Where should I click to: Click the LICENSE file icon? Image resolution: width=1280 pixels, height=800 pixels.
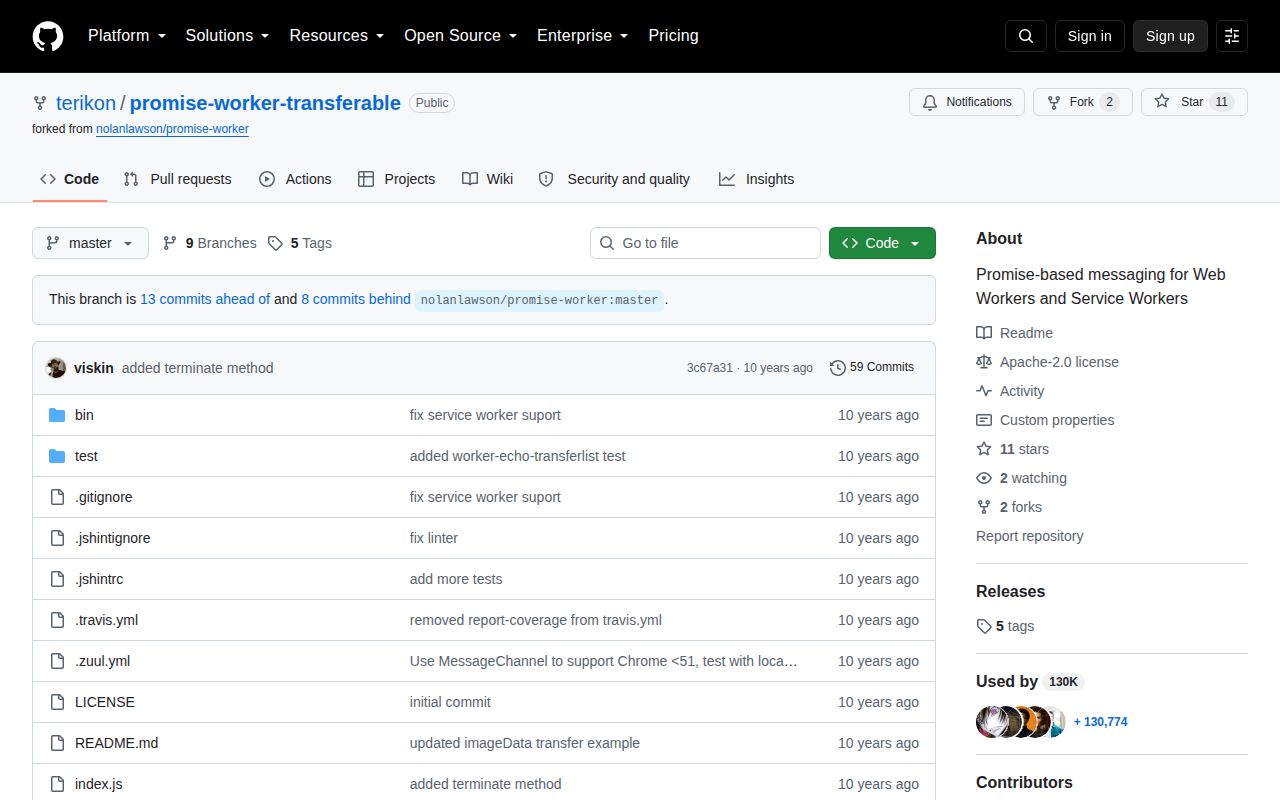(57, 702)
